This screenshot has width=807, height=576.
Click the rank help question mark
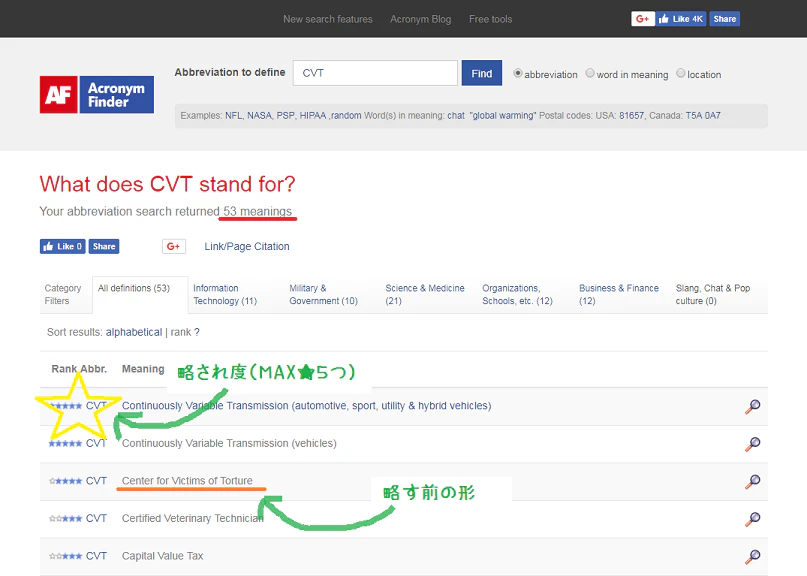click(x=197, y=333)
